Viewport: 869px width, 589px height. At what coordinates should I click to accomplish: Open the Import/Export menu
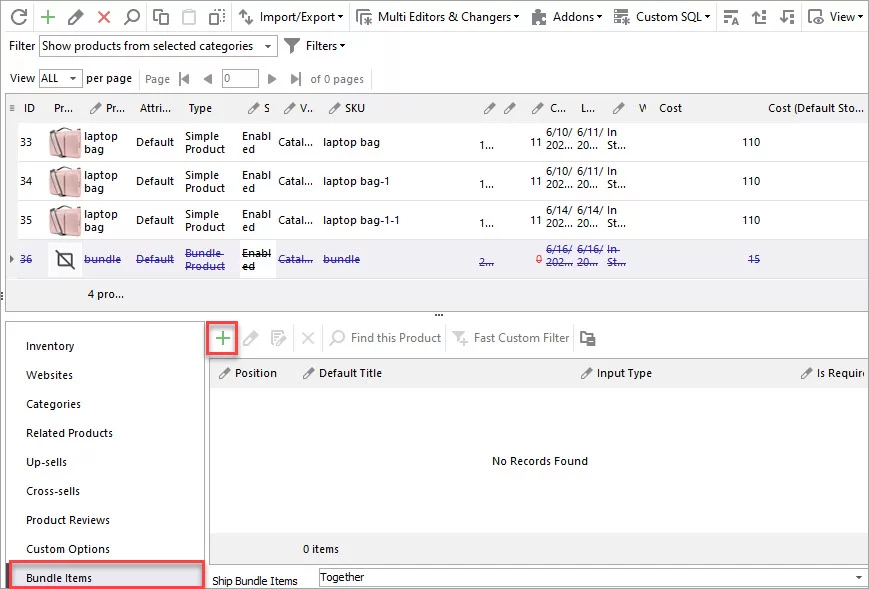pos(290,17)
